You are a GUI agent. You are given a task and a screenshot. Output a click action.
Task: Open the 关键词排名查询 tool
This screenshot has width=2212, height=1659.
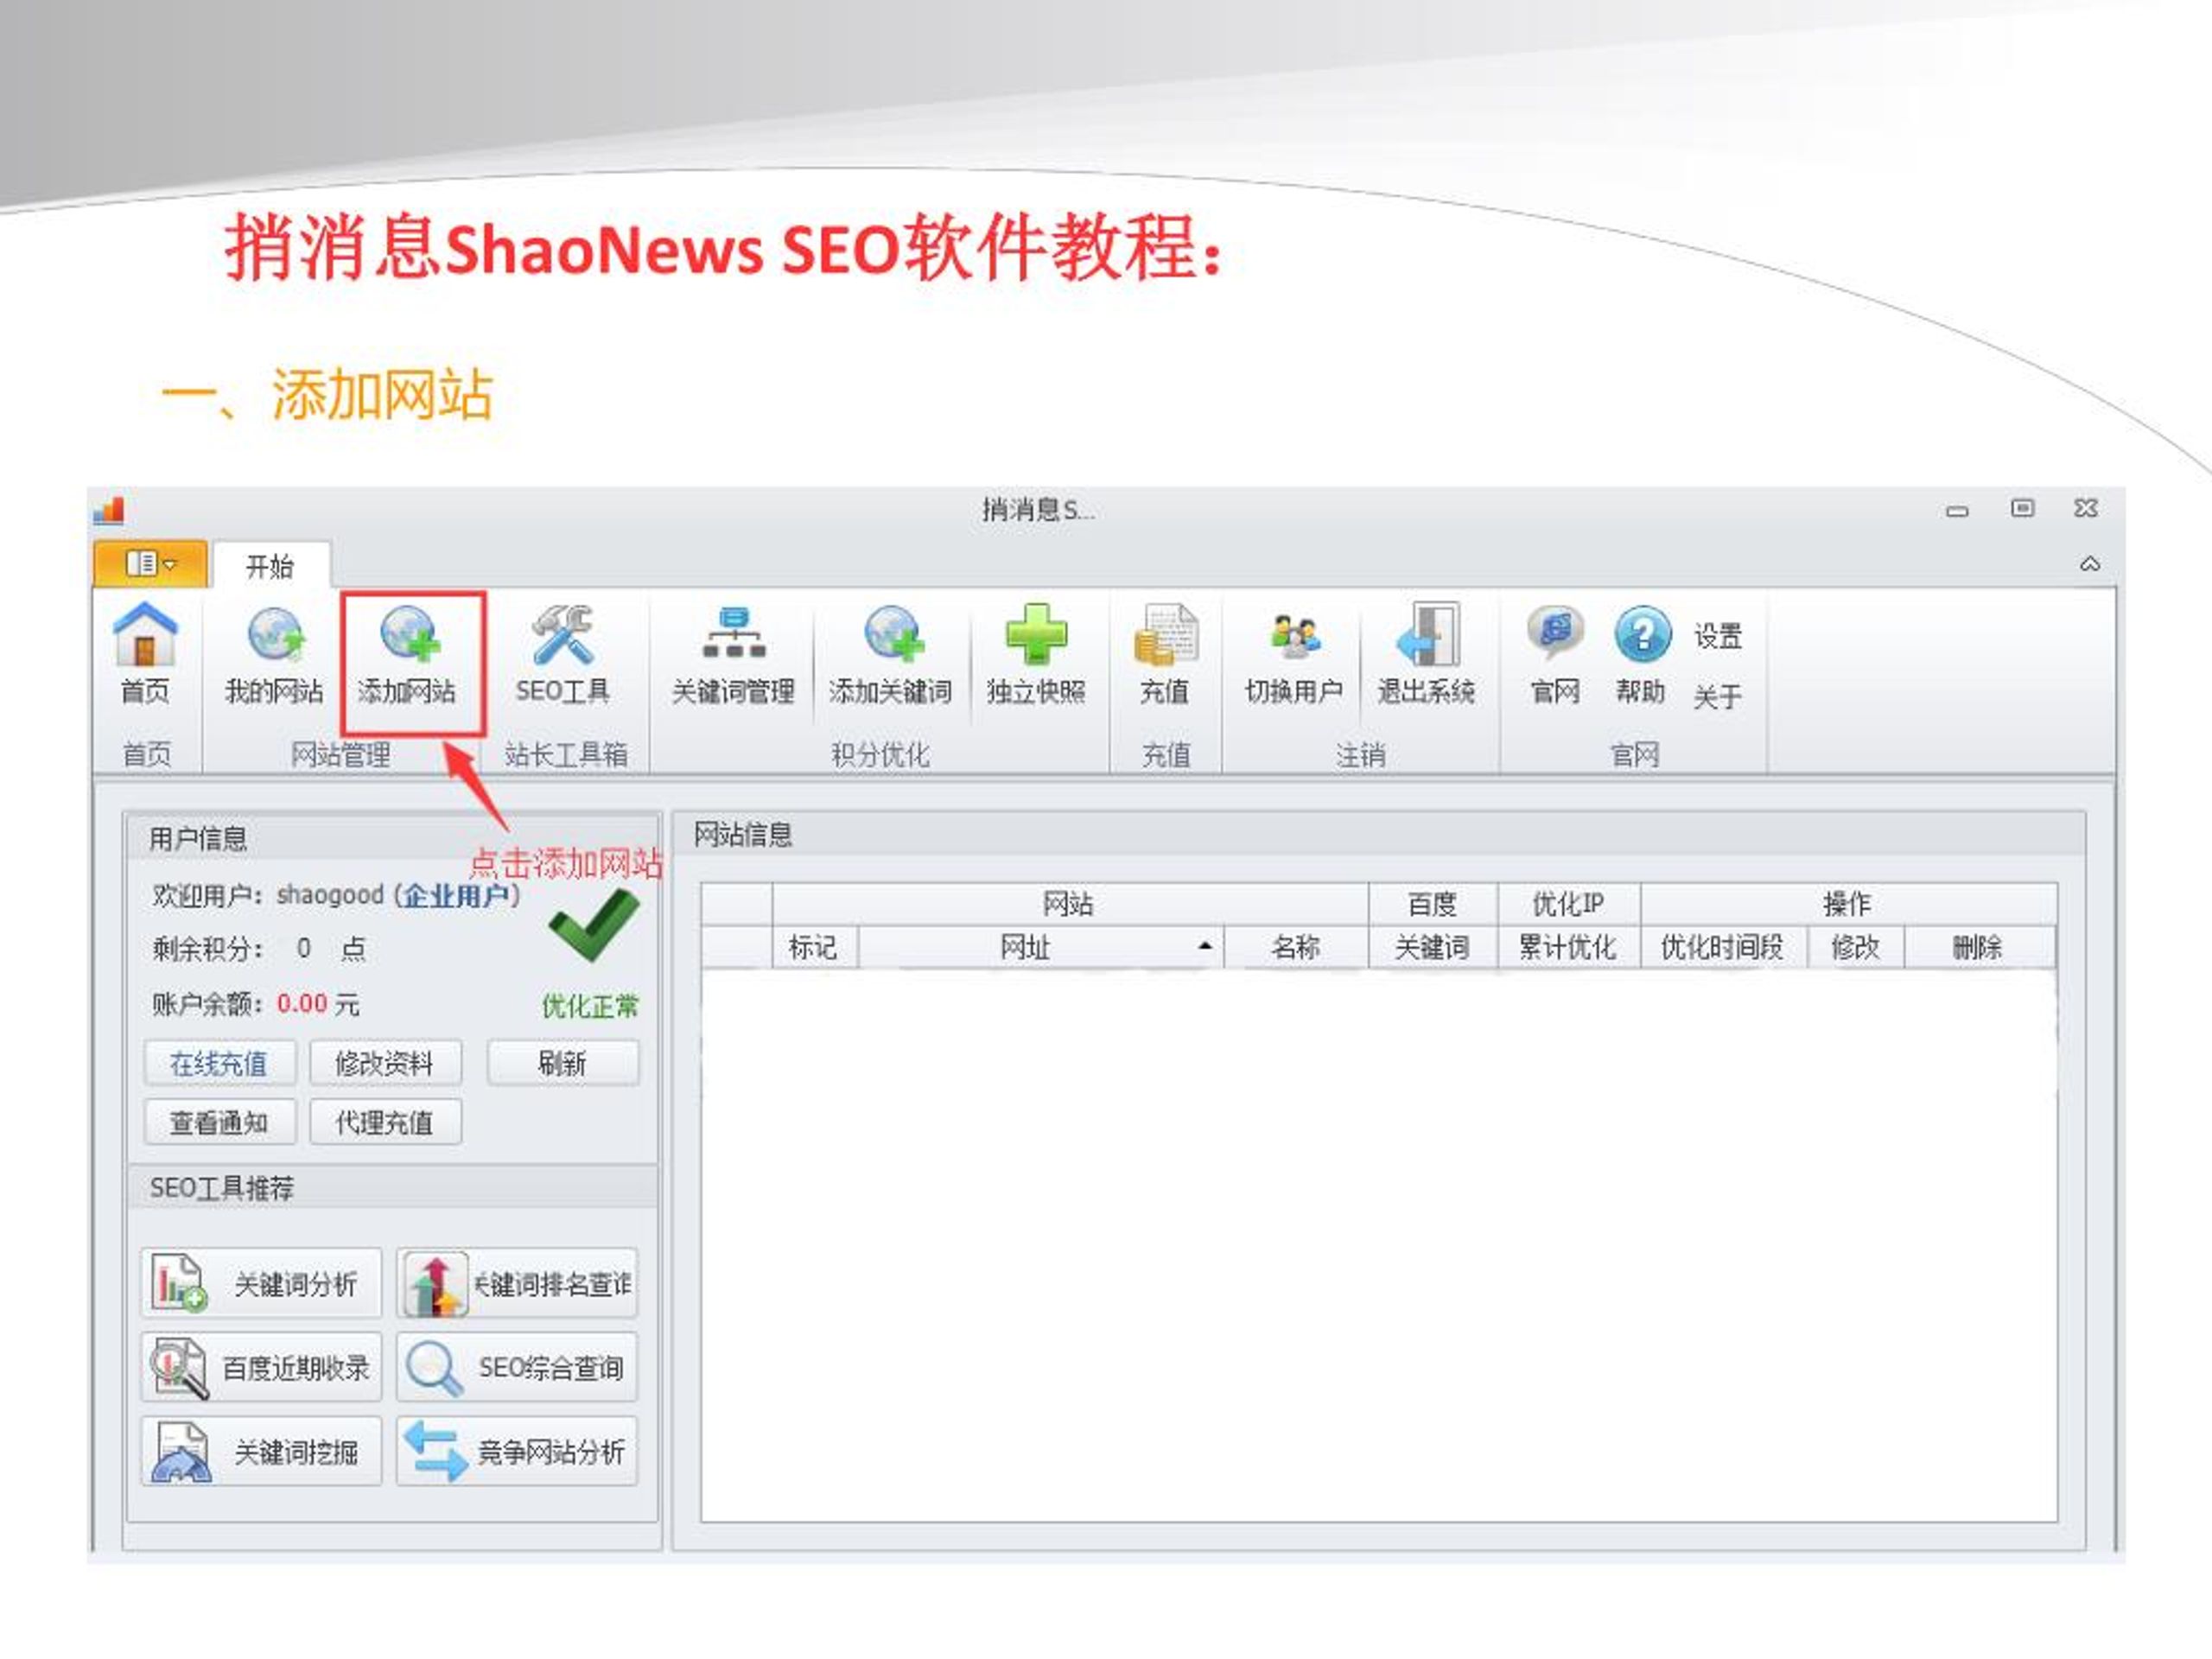517,1283
